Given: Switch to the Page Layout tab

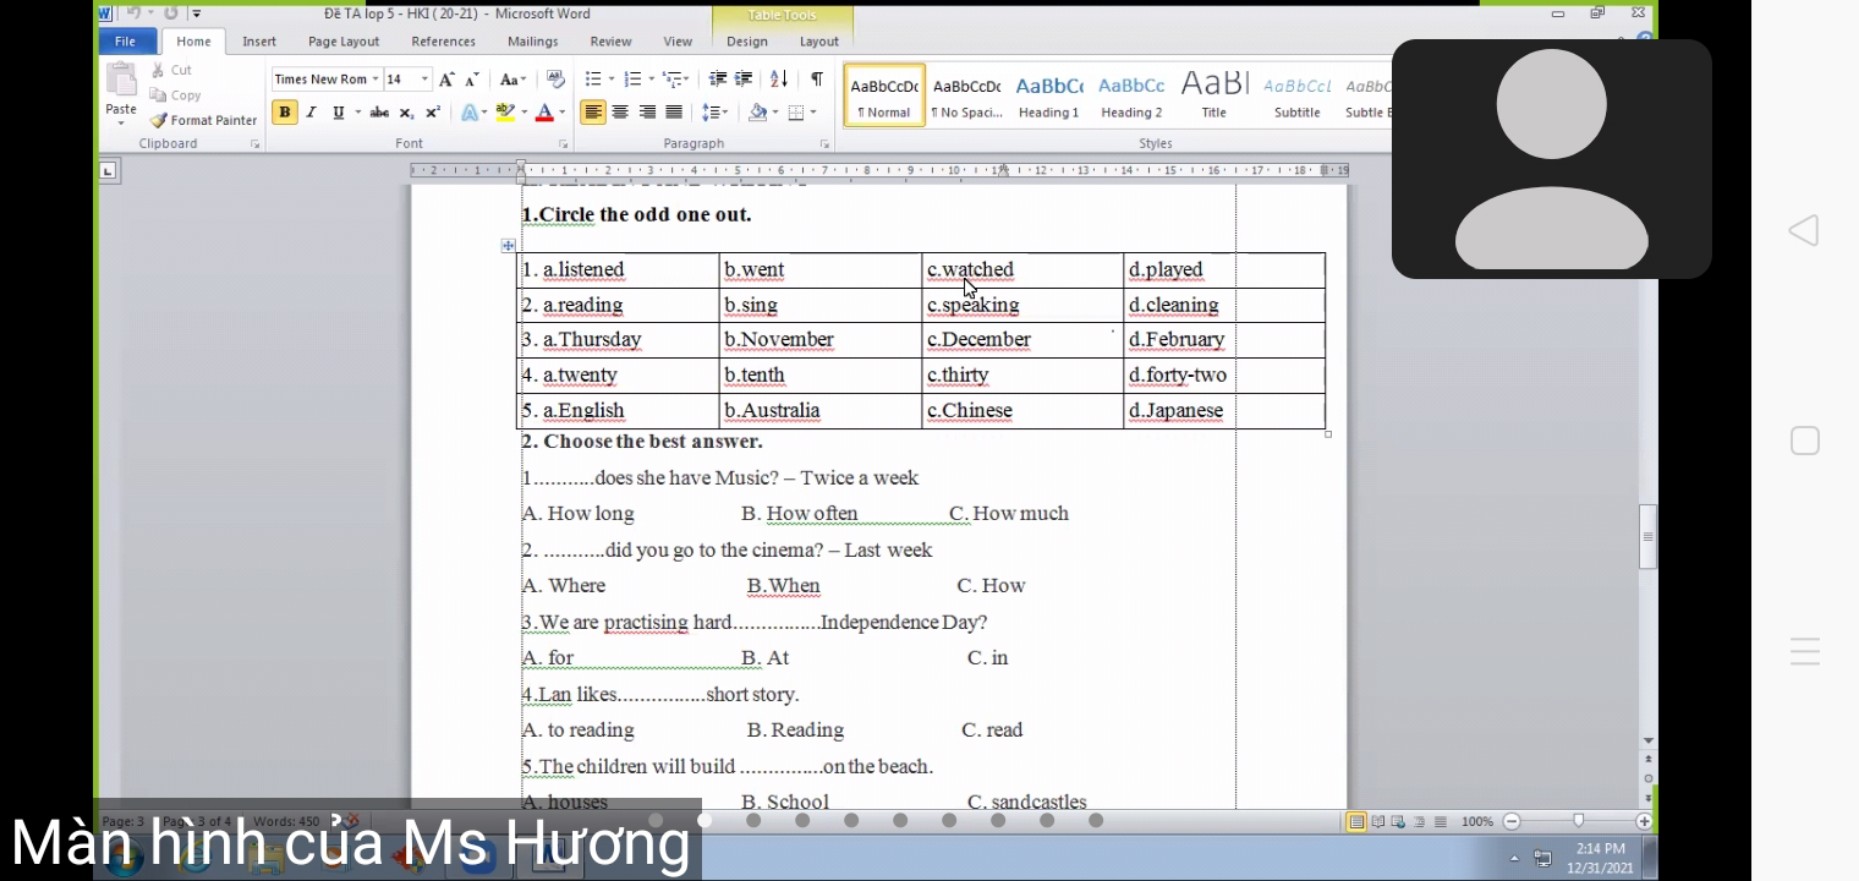Looking at the screenshot, I should click(x=343, y=42).
